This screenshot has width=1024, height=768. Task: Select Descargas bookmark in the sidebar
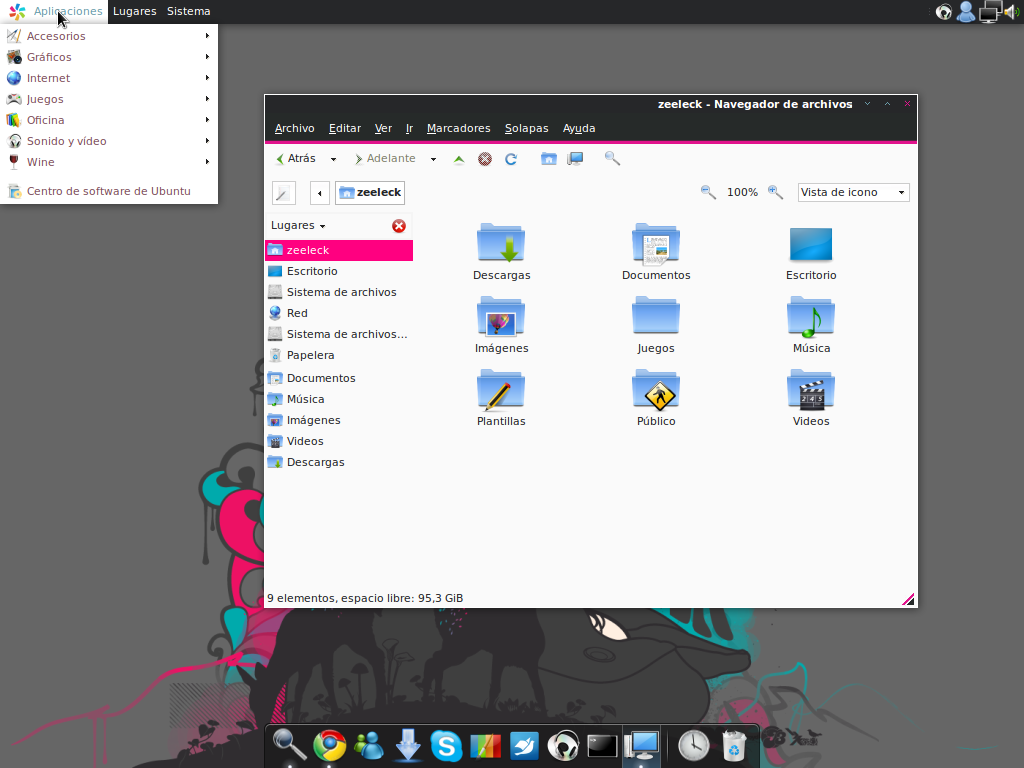click(339, 462)
